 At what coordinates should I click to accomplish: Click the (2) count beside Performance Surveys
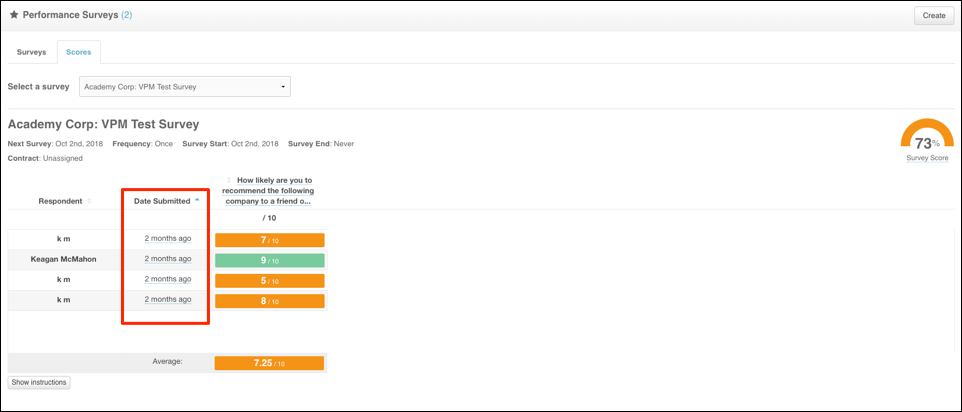coord(126,15)
